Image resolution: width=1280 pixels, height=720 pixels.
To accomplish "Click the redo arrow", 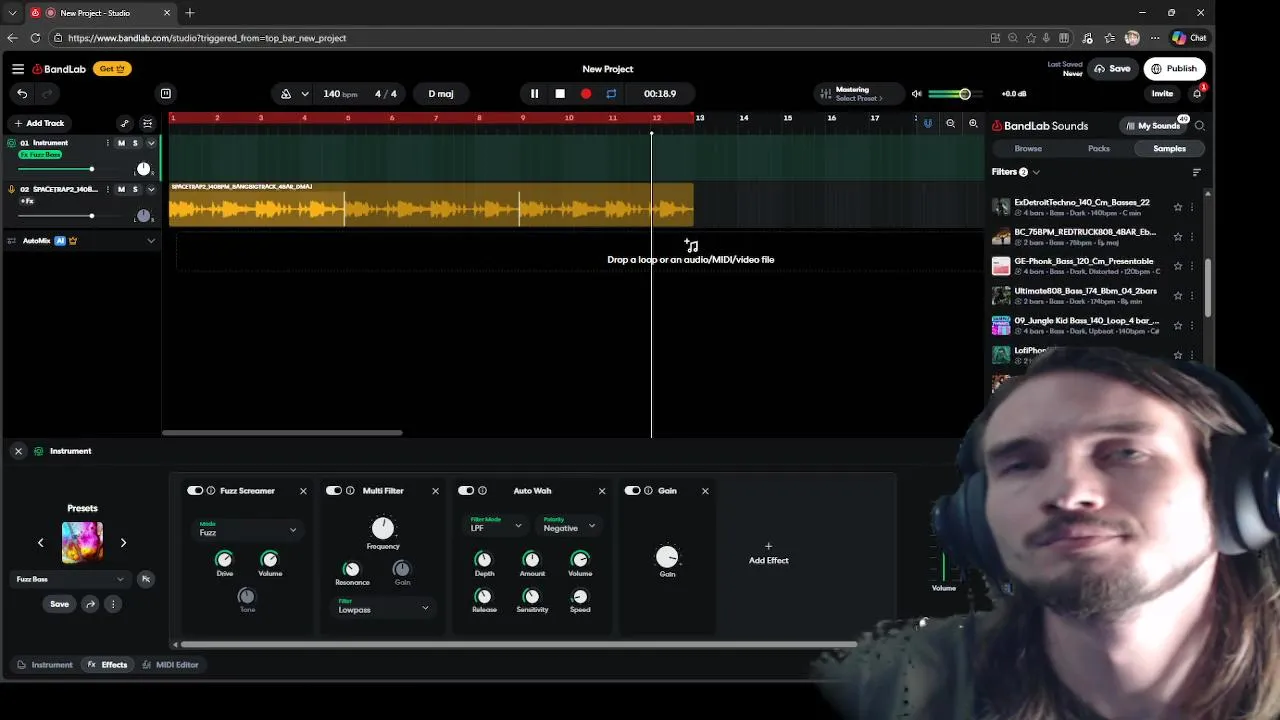I will (x=46, y=94).
